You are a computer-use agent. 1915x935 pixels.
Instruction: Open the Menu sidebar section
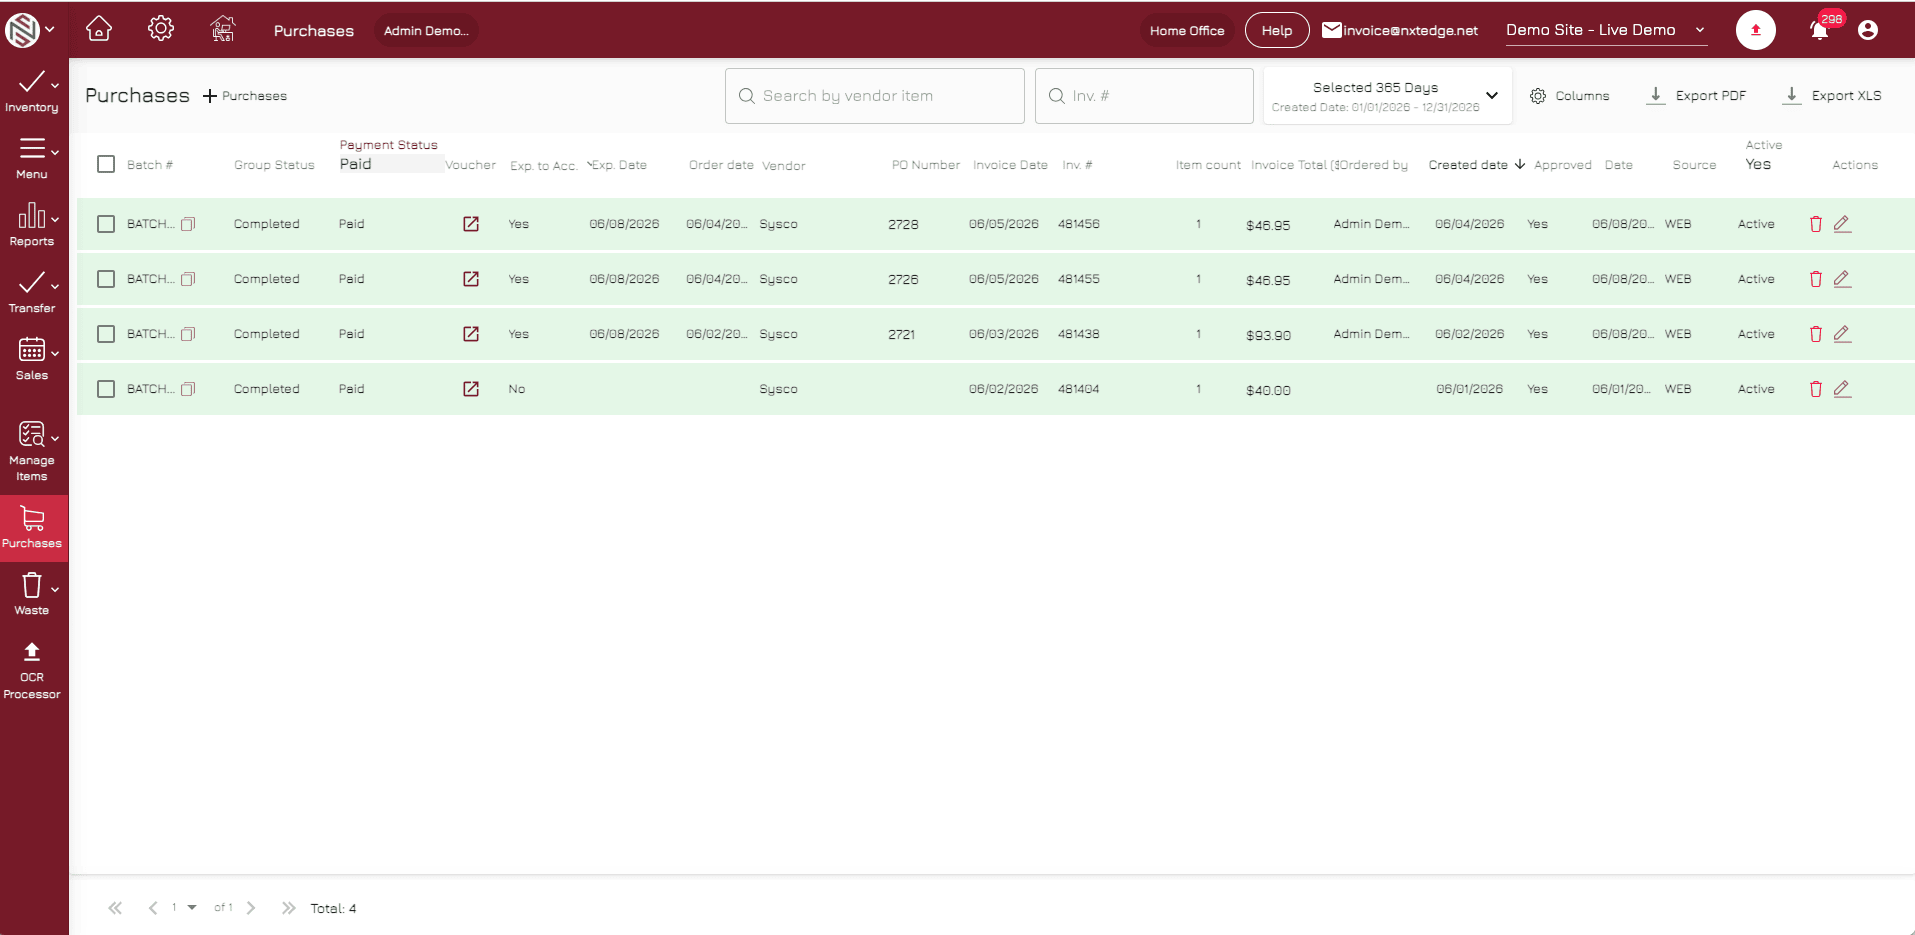[x=32, y=158]
